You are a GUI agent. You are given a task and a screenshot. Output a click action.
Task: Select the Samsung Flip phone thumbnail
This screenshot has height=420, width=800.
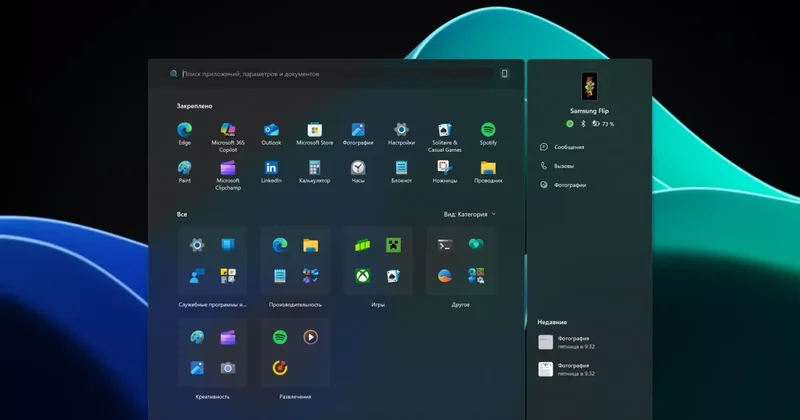click(x=589, y=86)
